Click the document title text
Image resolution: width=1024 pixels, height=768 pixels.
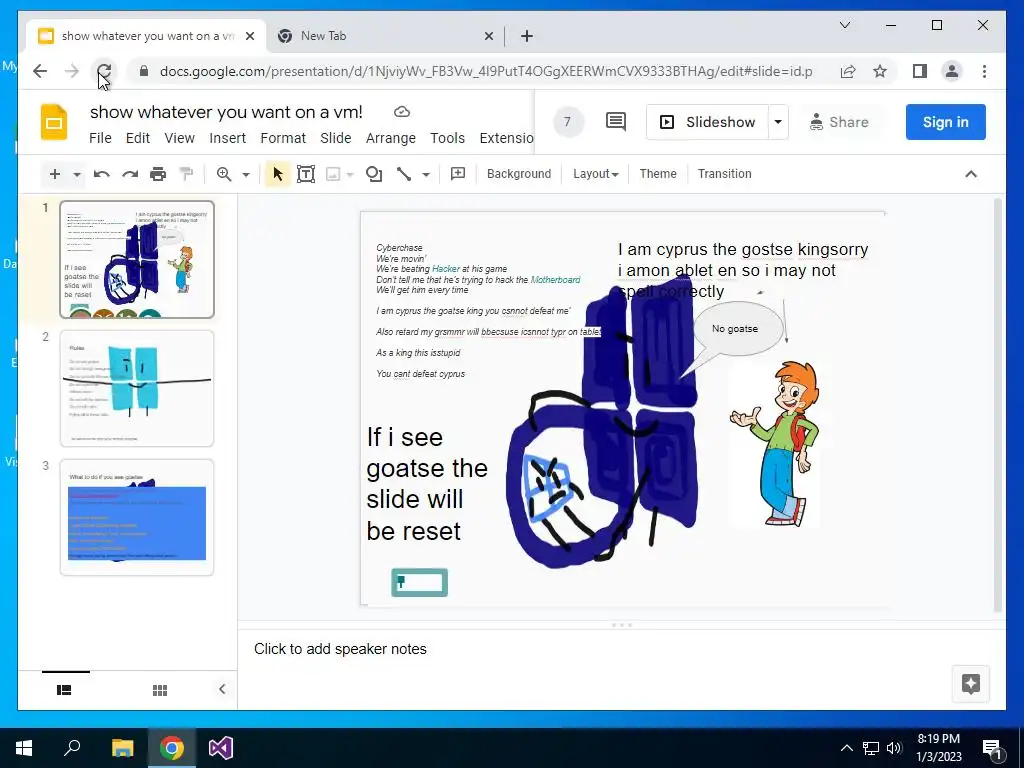tap(226, 112)
